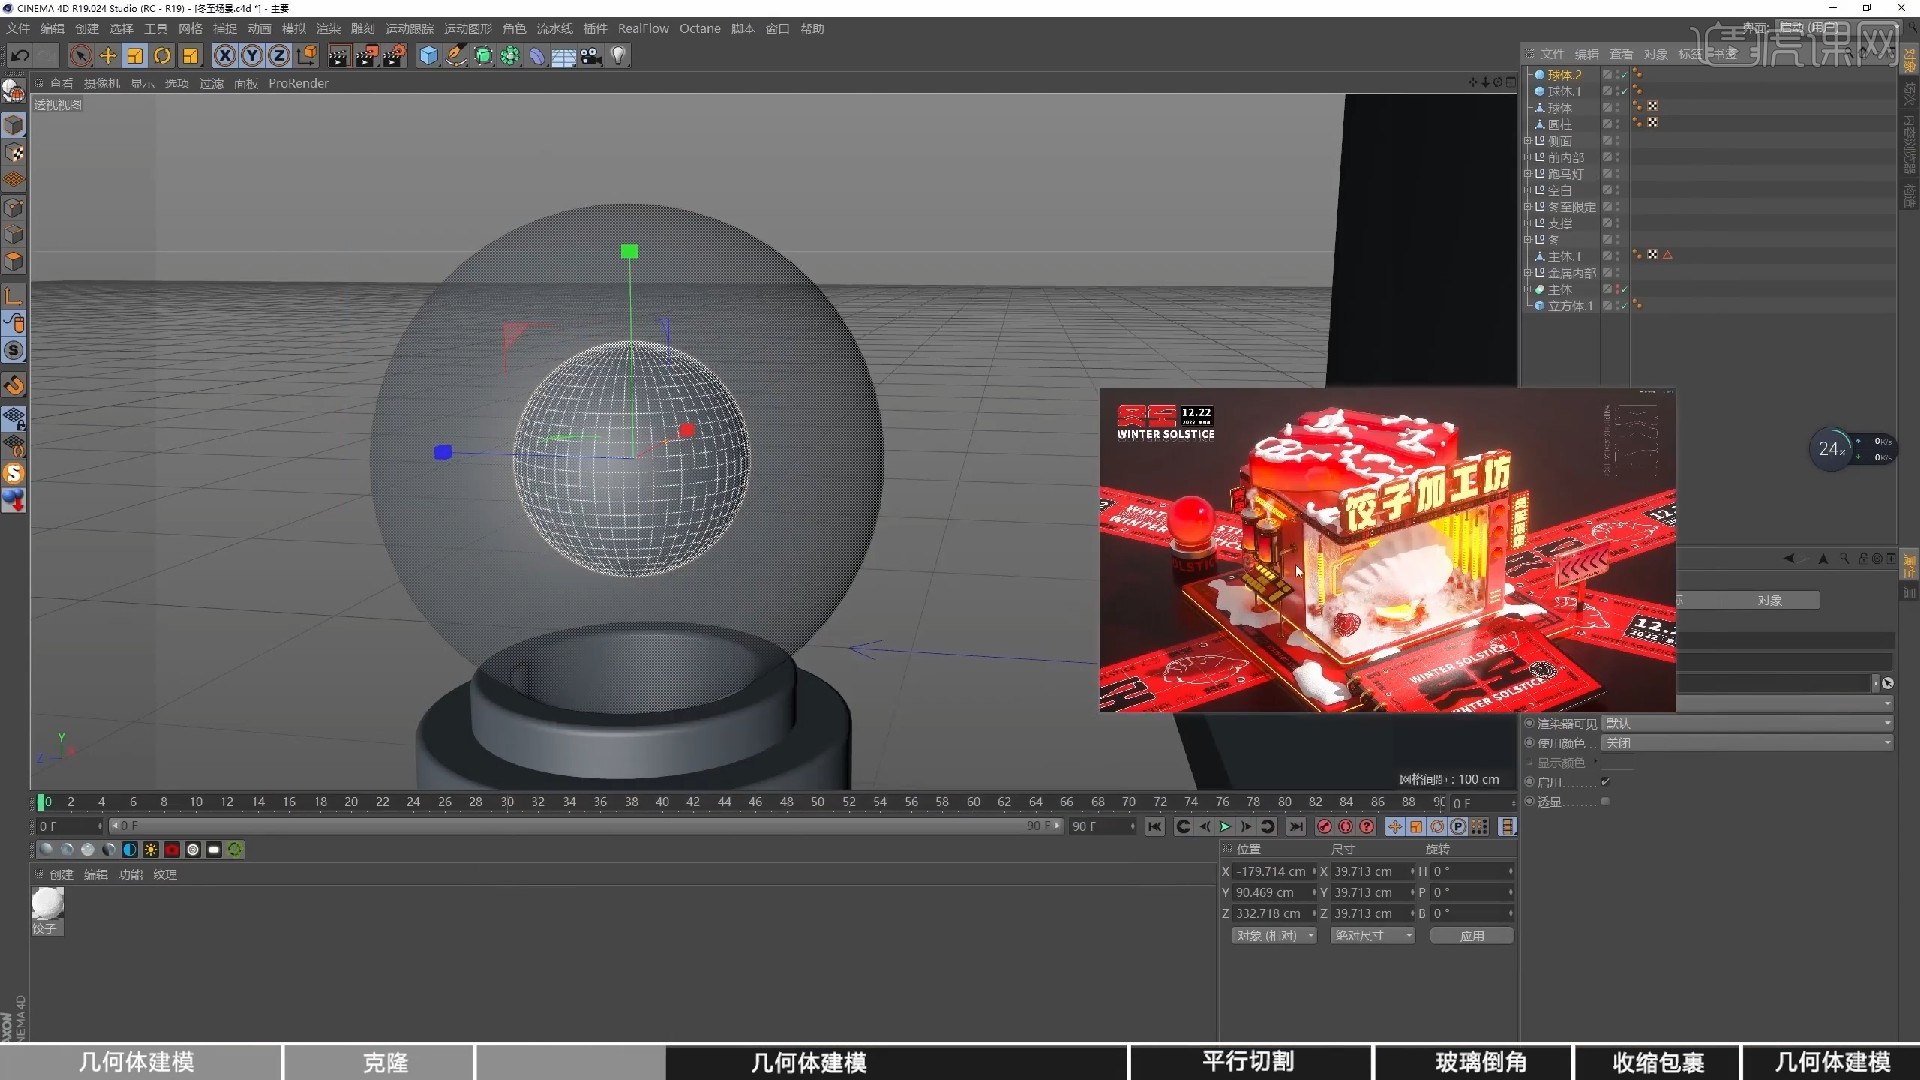The height and width of the screenshot is (1080, 1920).
Task: Click the red Record keyframe button
Action: tap(1324, 827)
